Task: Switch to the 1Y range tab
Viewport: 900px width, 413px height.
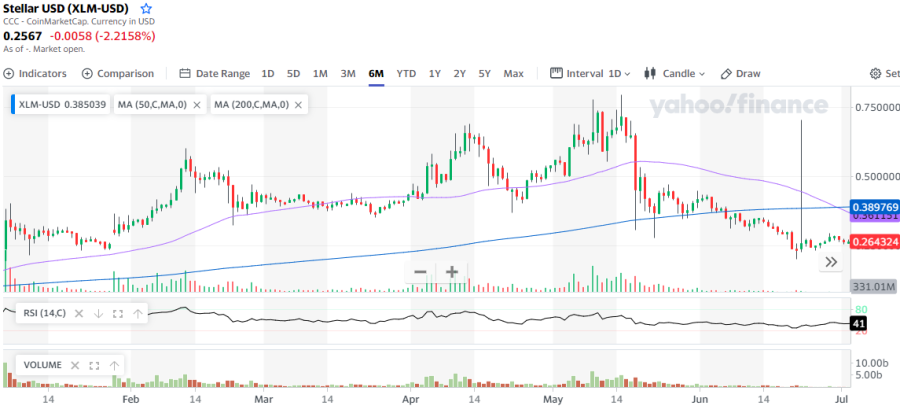Action: coord(435,73)
